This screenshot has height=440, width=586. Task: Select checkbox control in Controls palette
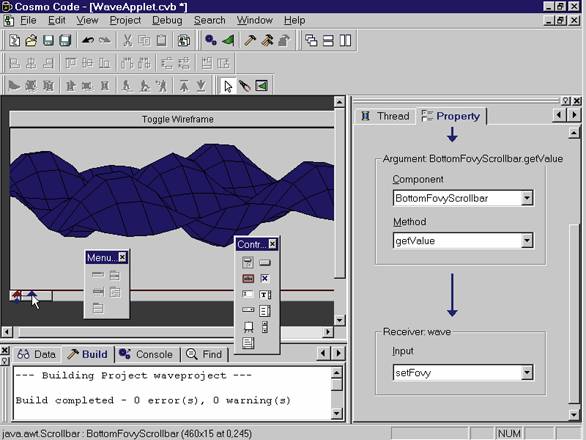(x=265, y=279)
